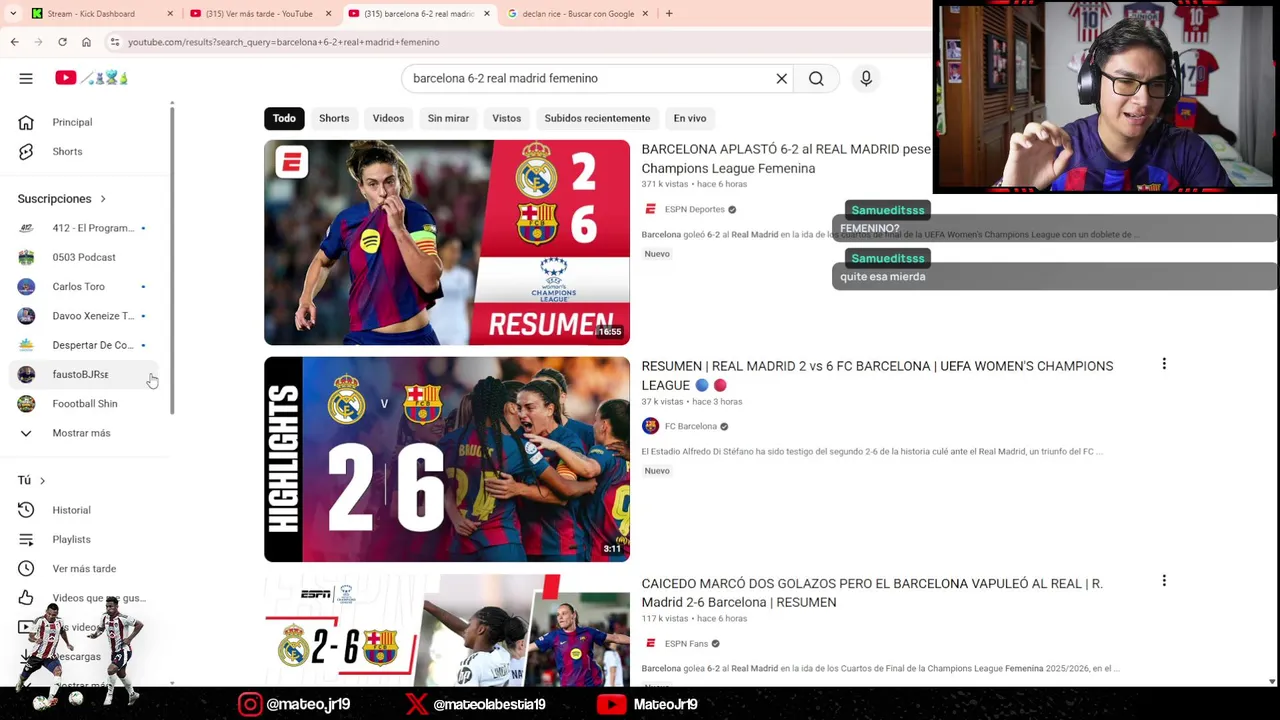The width and height of the screenshot is (1280, 720).
Task: Go back with browser back arrow
Action: point(14,42)
